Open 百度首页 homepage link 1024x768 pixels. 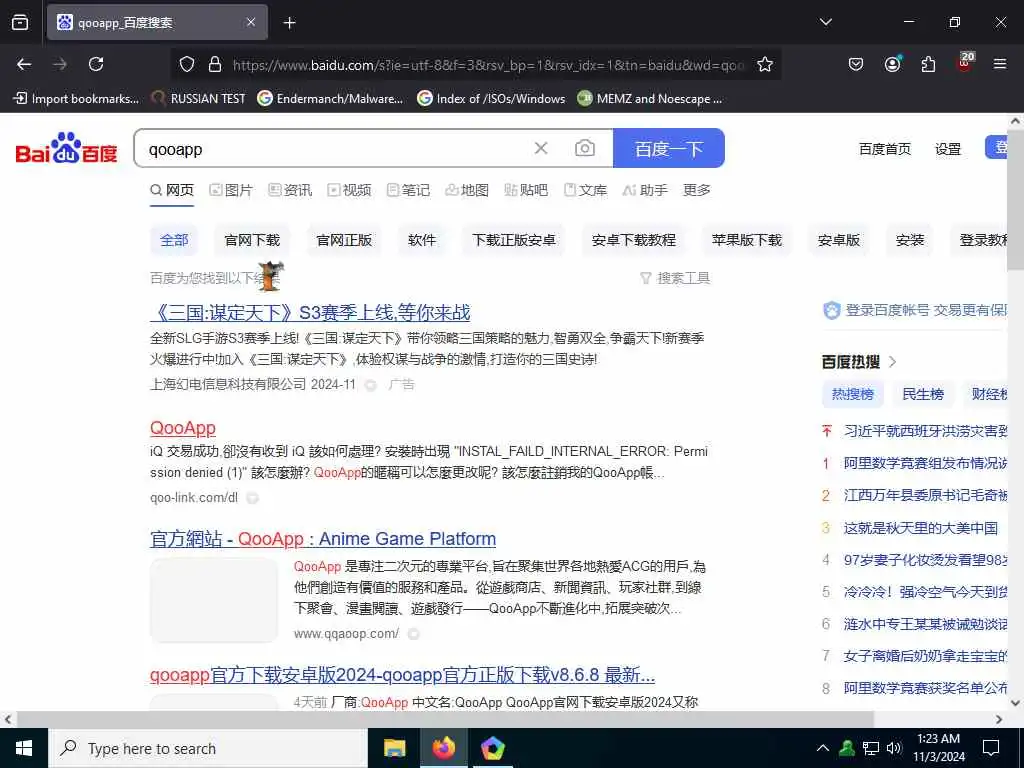click(885, 149)
